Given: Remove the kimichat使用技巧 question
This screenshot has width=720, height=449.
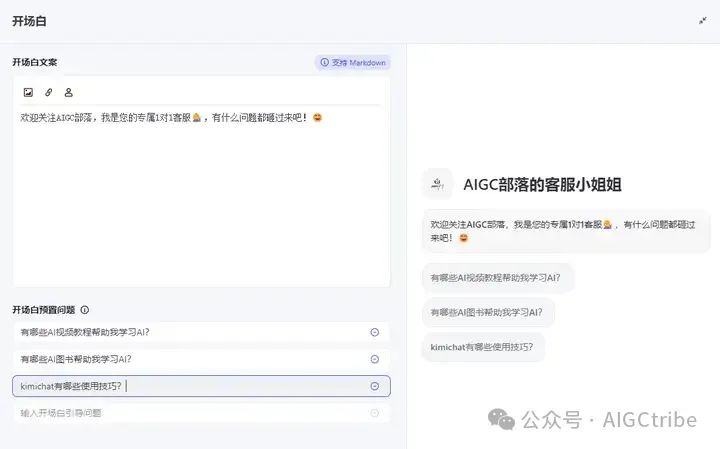Looking at the screenshot, I should 374,386.
